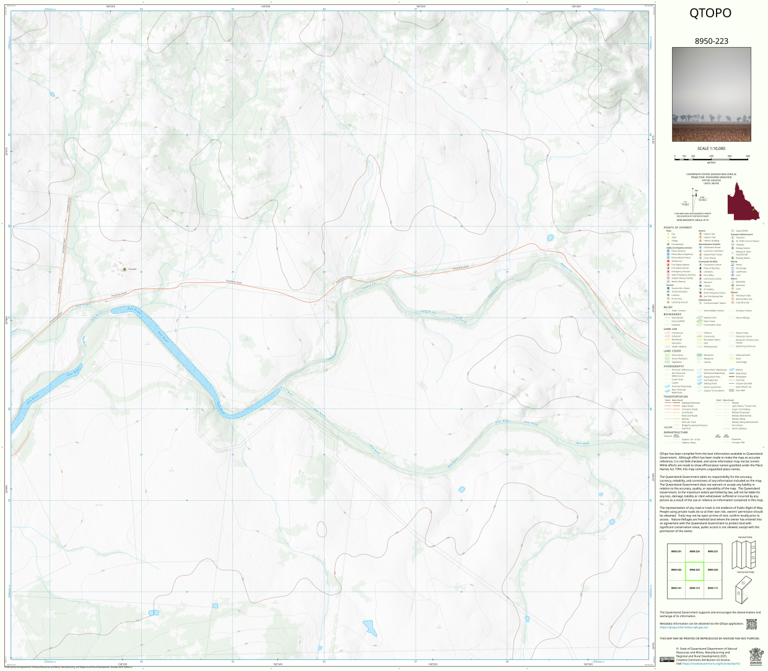Screen dimensions: 768x671
Task: Open the foggy field cover photo
Action: [x=711, y=95]
